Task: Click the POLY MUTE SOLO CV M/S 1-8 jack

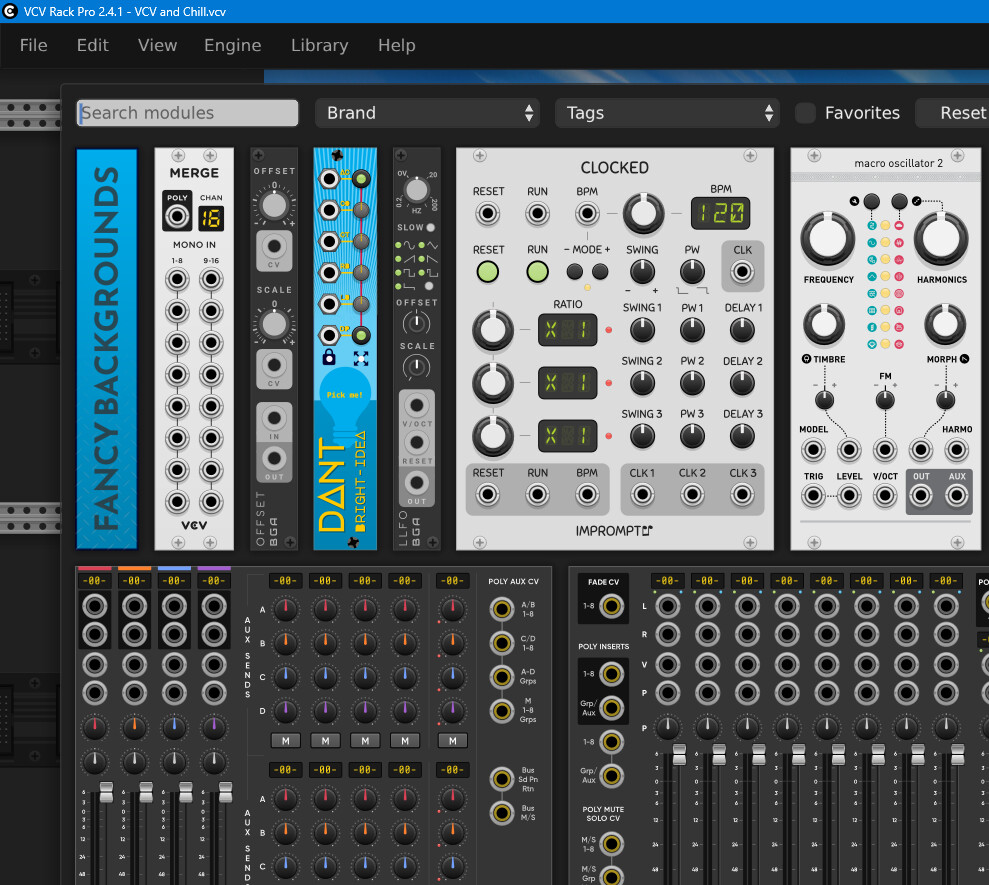Action: coord(611,843)
